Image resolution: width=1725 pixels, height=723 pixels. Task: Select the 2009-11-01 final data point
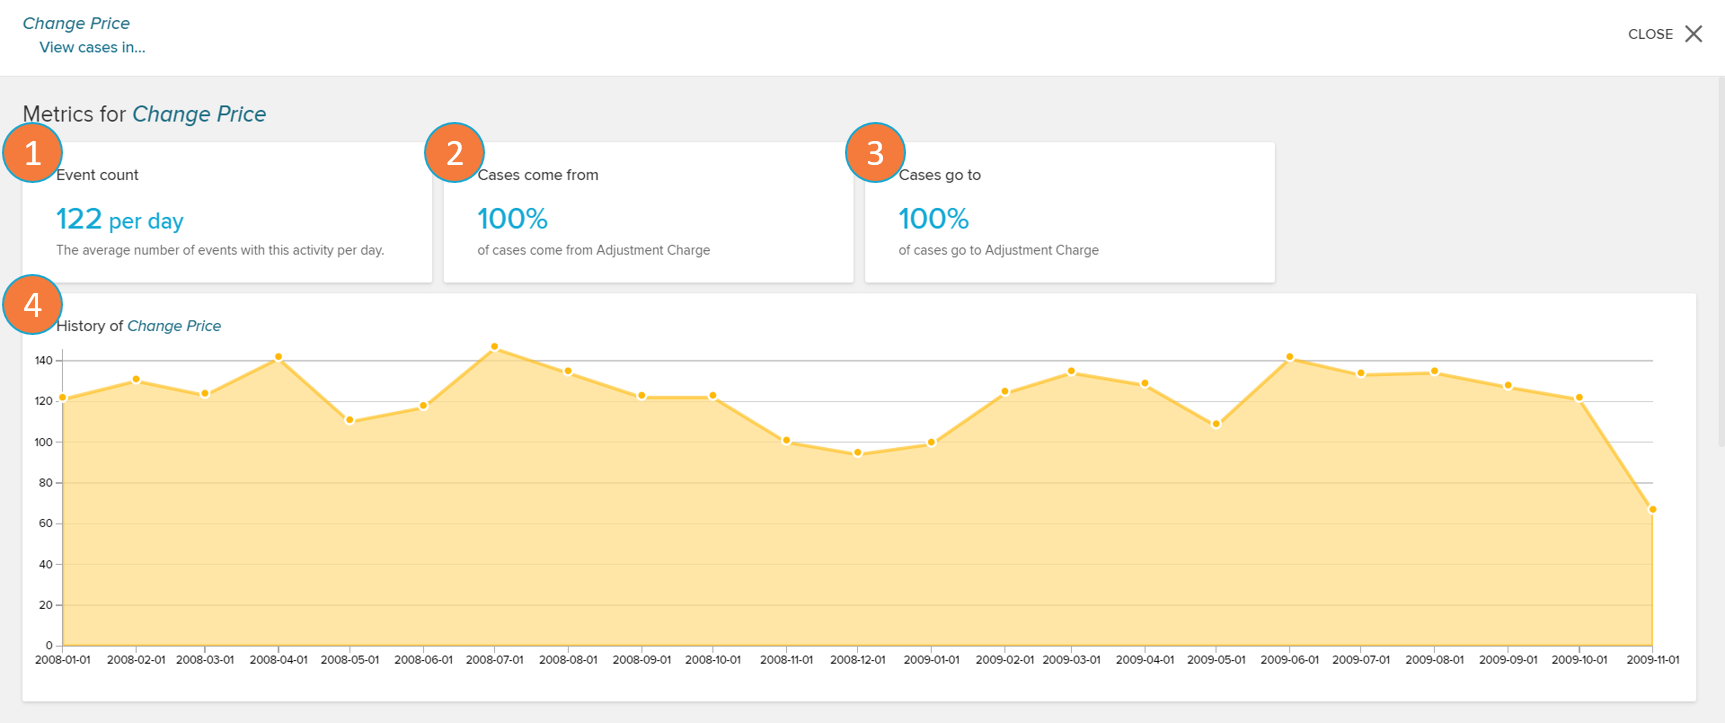click(1652, 510)
